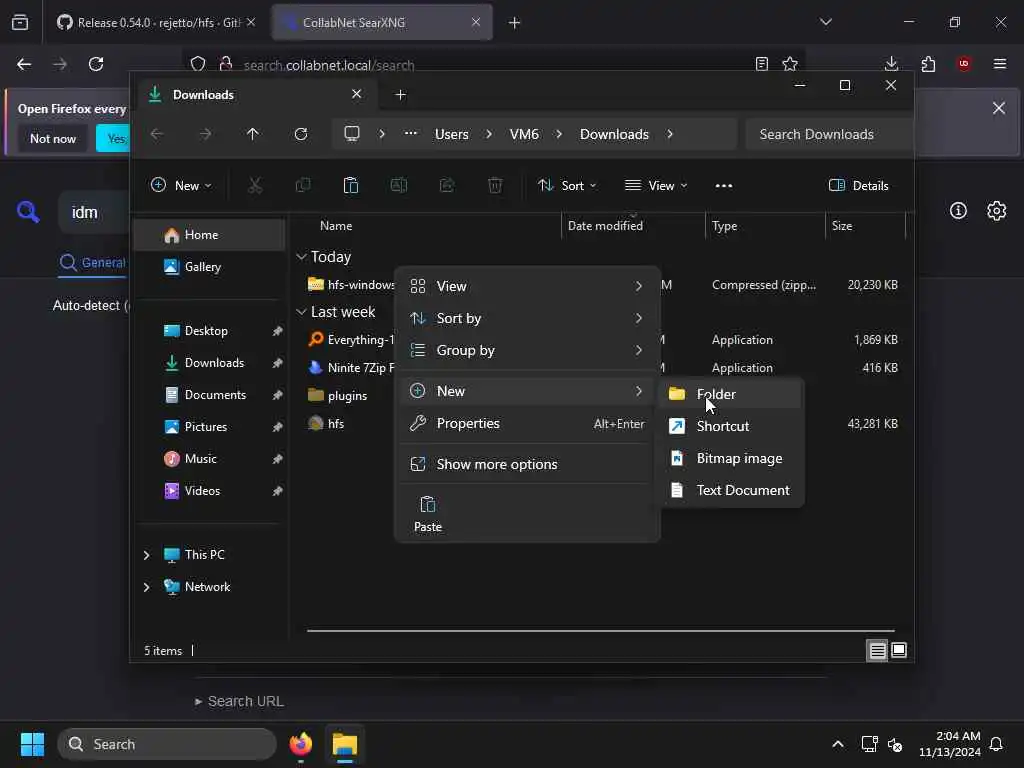Image resolution: width=1024 pixels, height=768 pixels.
Task: Click the Rename icon in Explorer toolbar
Action: click(399, 185)
